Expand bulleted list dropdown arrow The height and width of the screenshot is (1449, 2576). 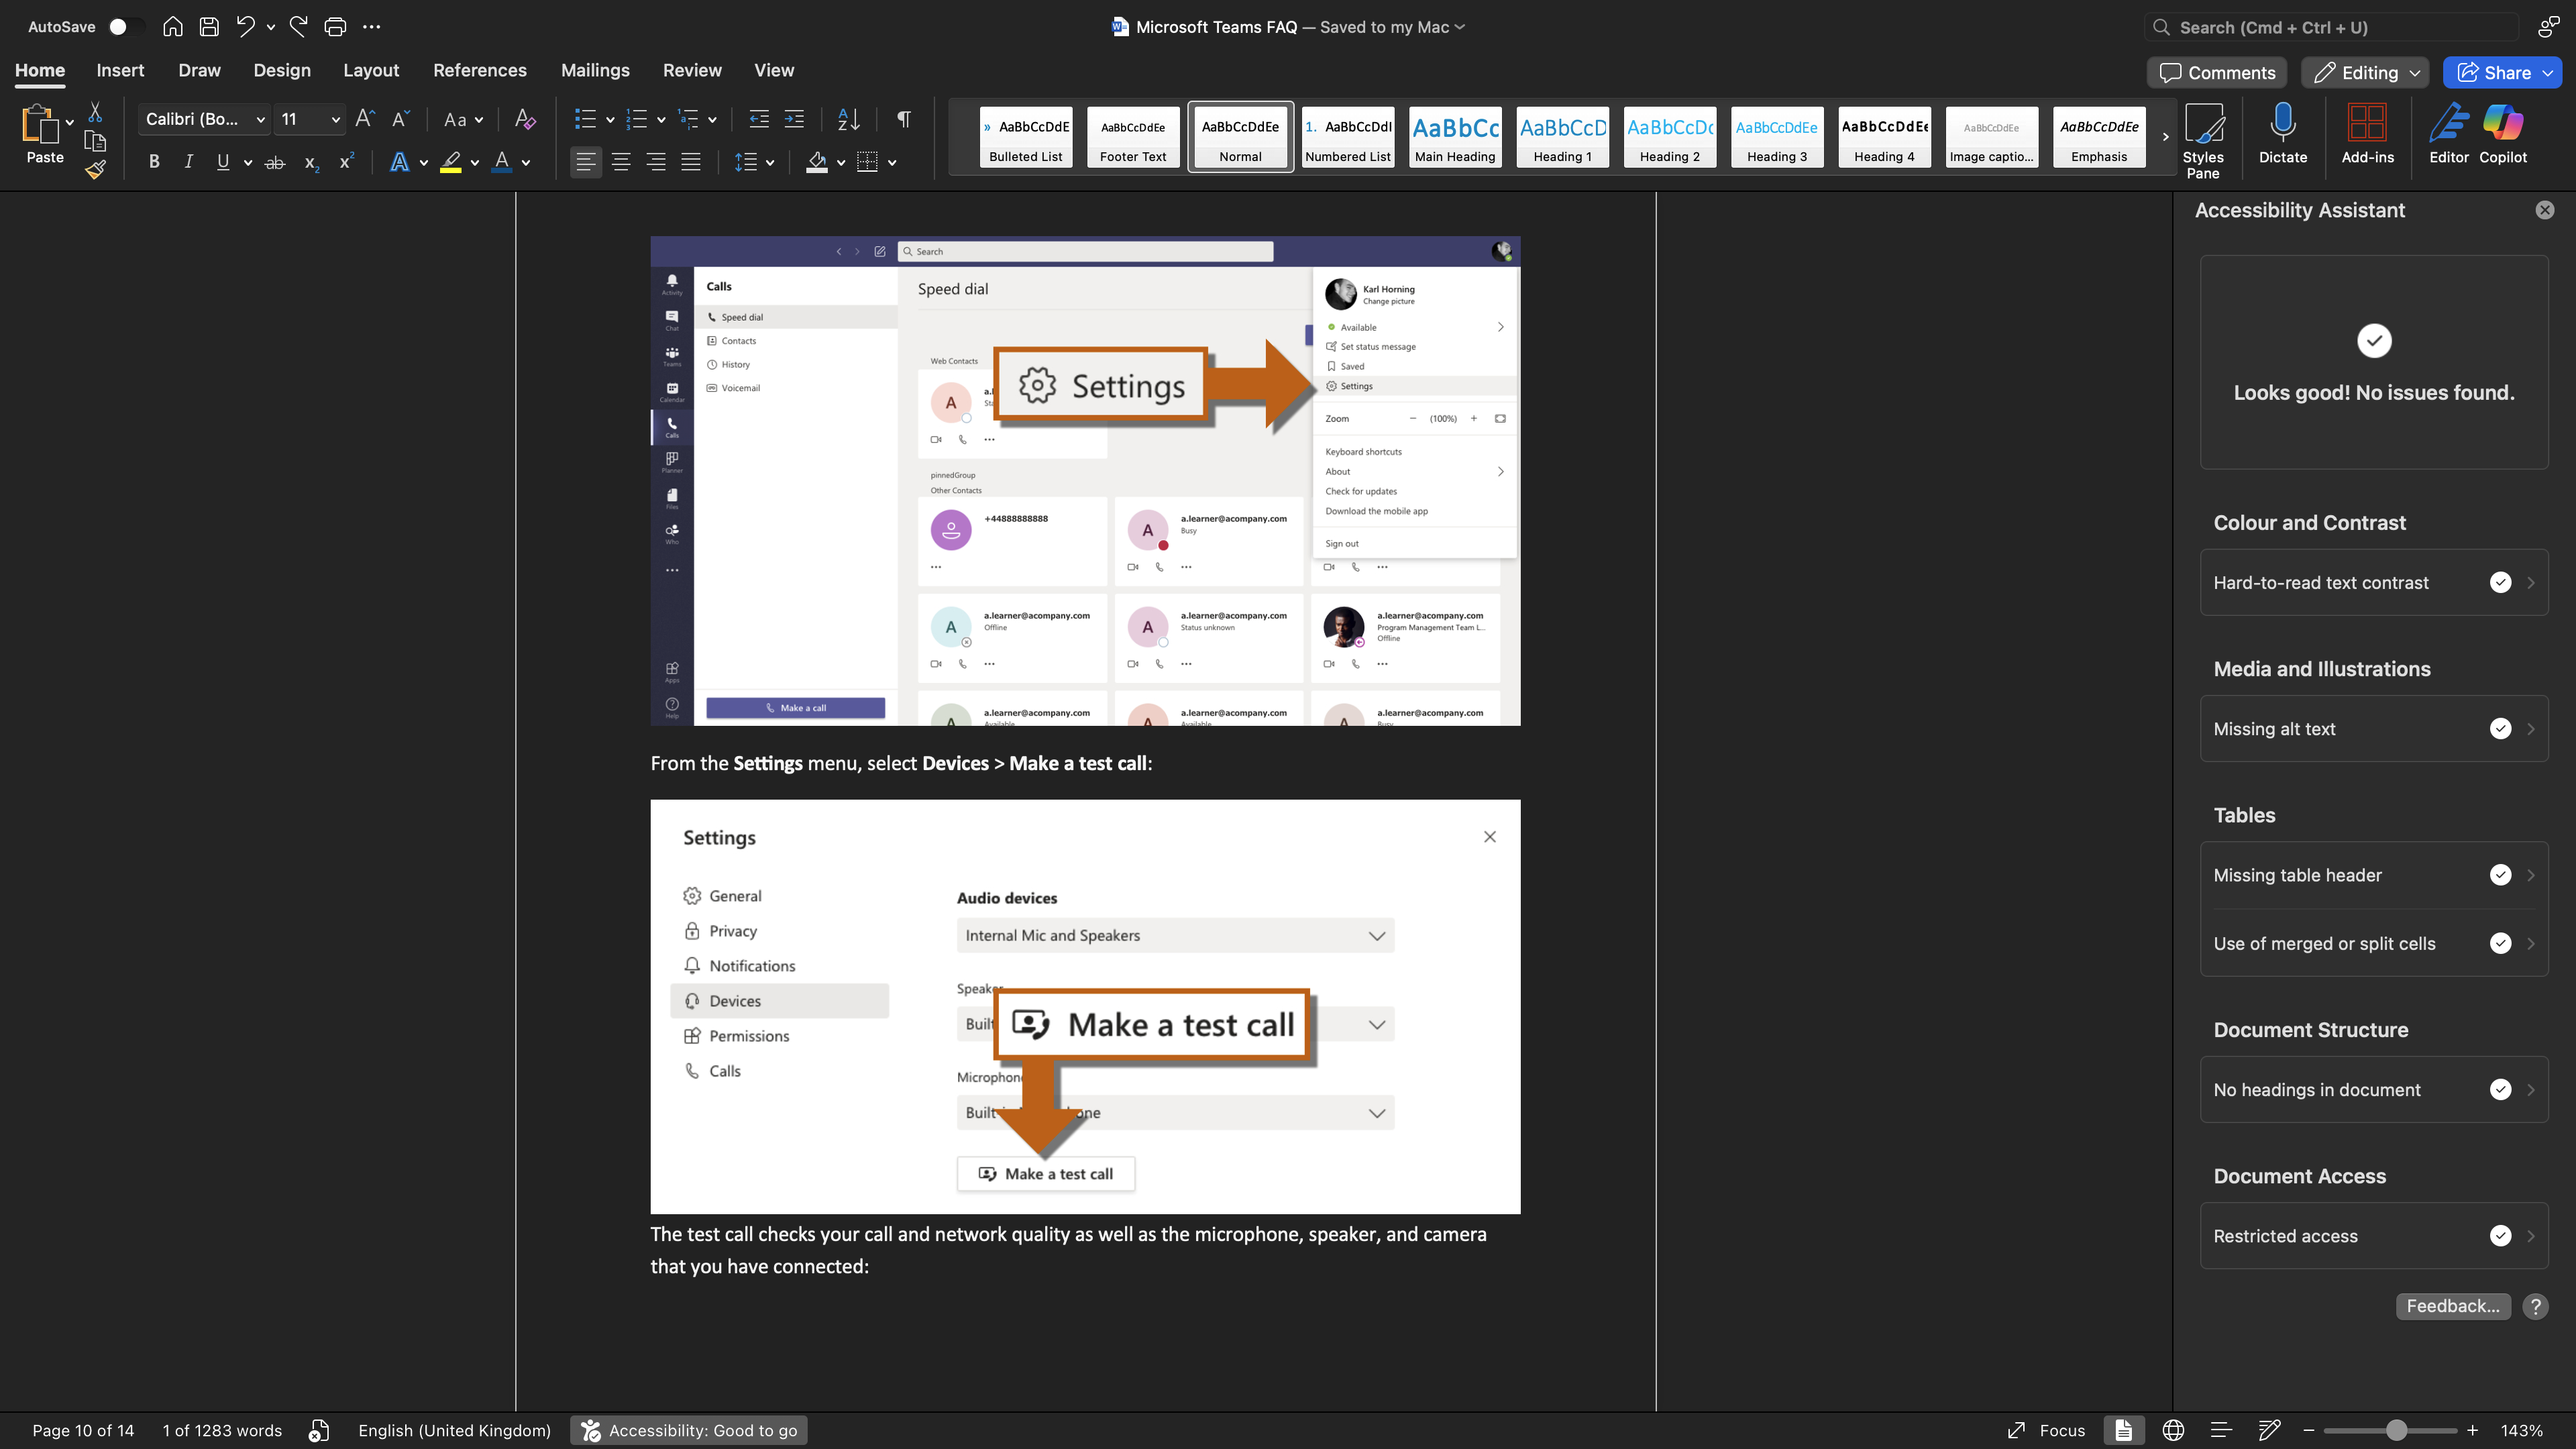coord(610,120)
